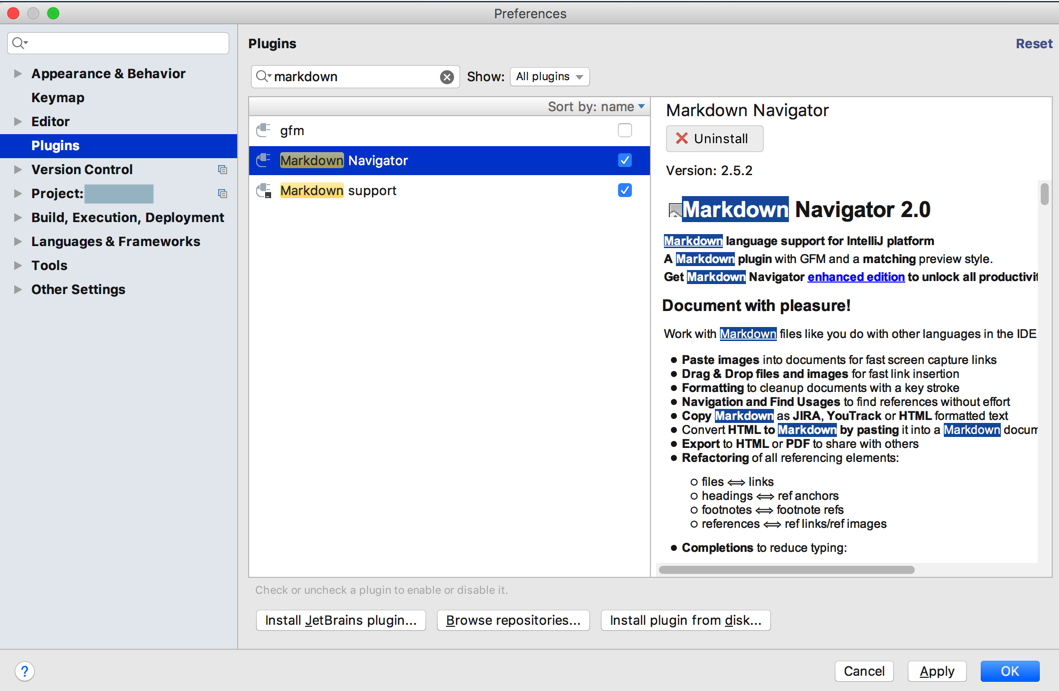The image size is (1059, 691).
Task: Click the Apply button
Action: coord(937,671)
